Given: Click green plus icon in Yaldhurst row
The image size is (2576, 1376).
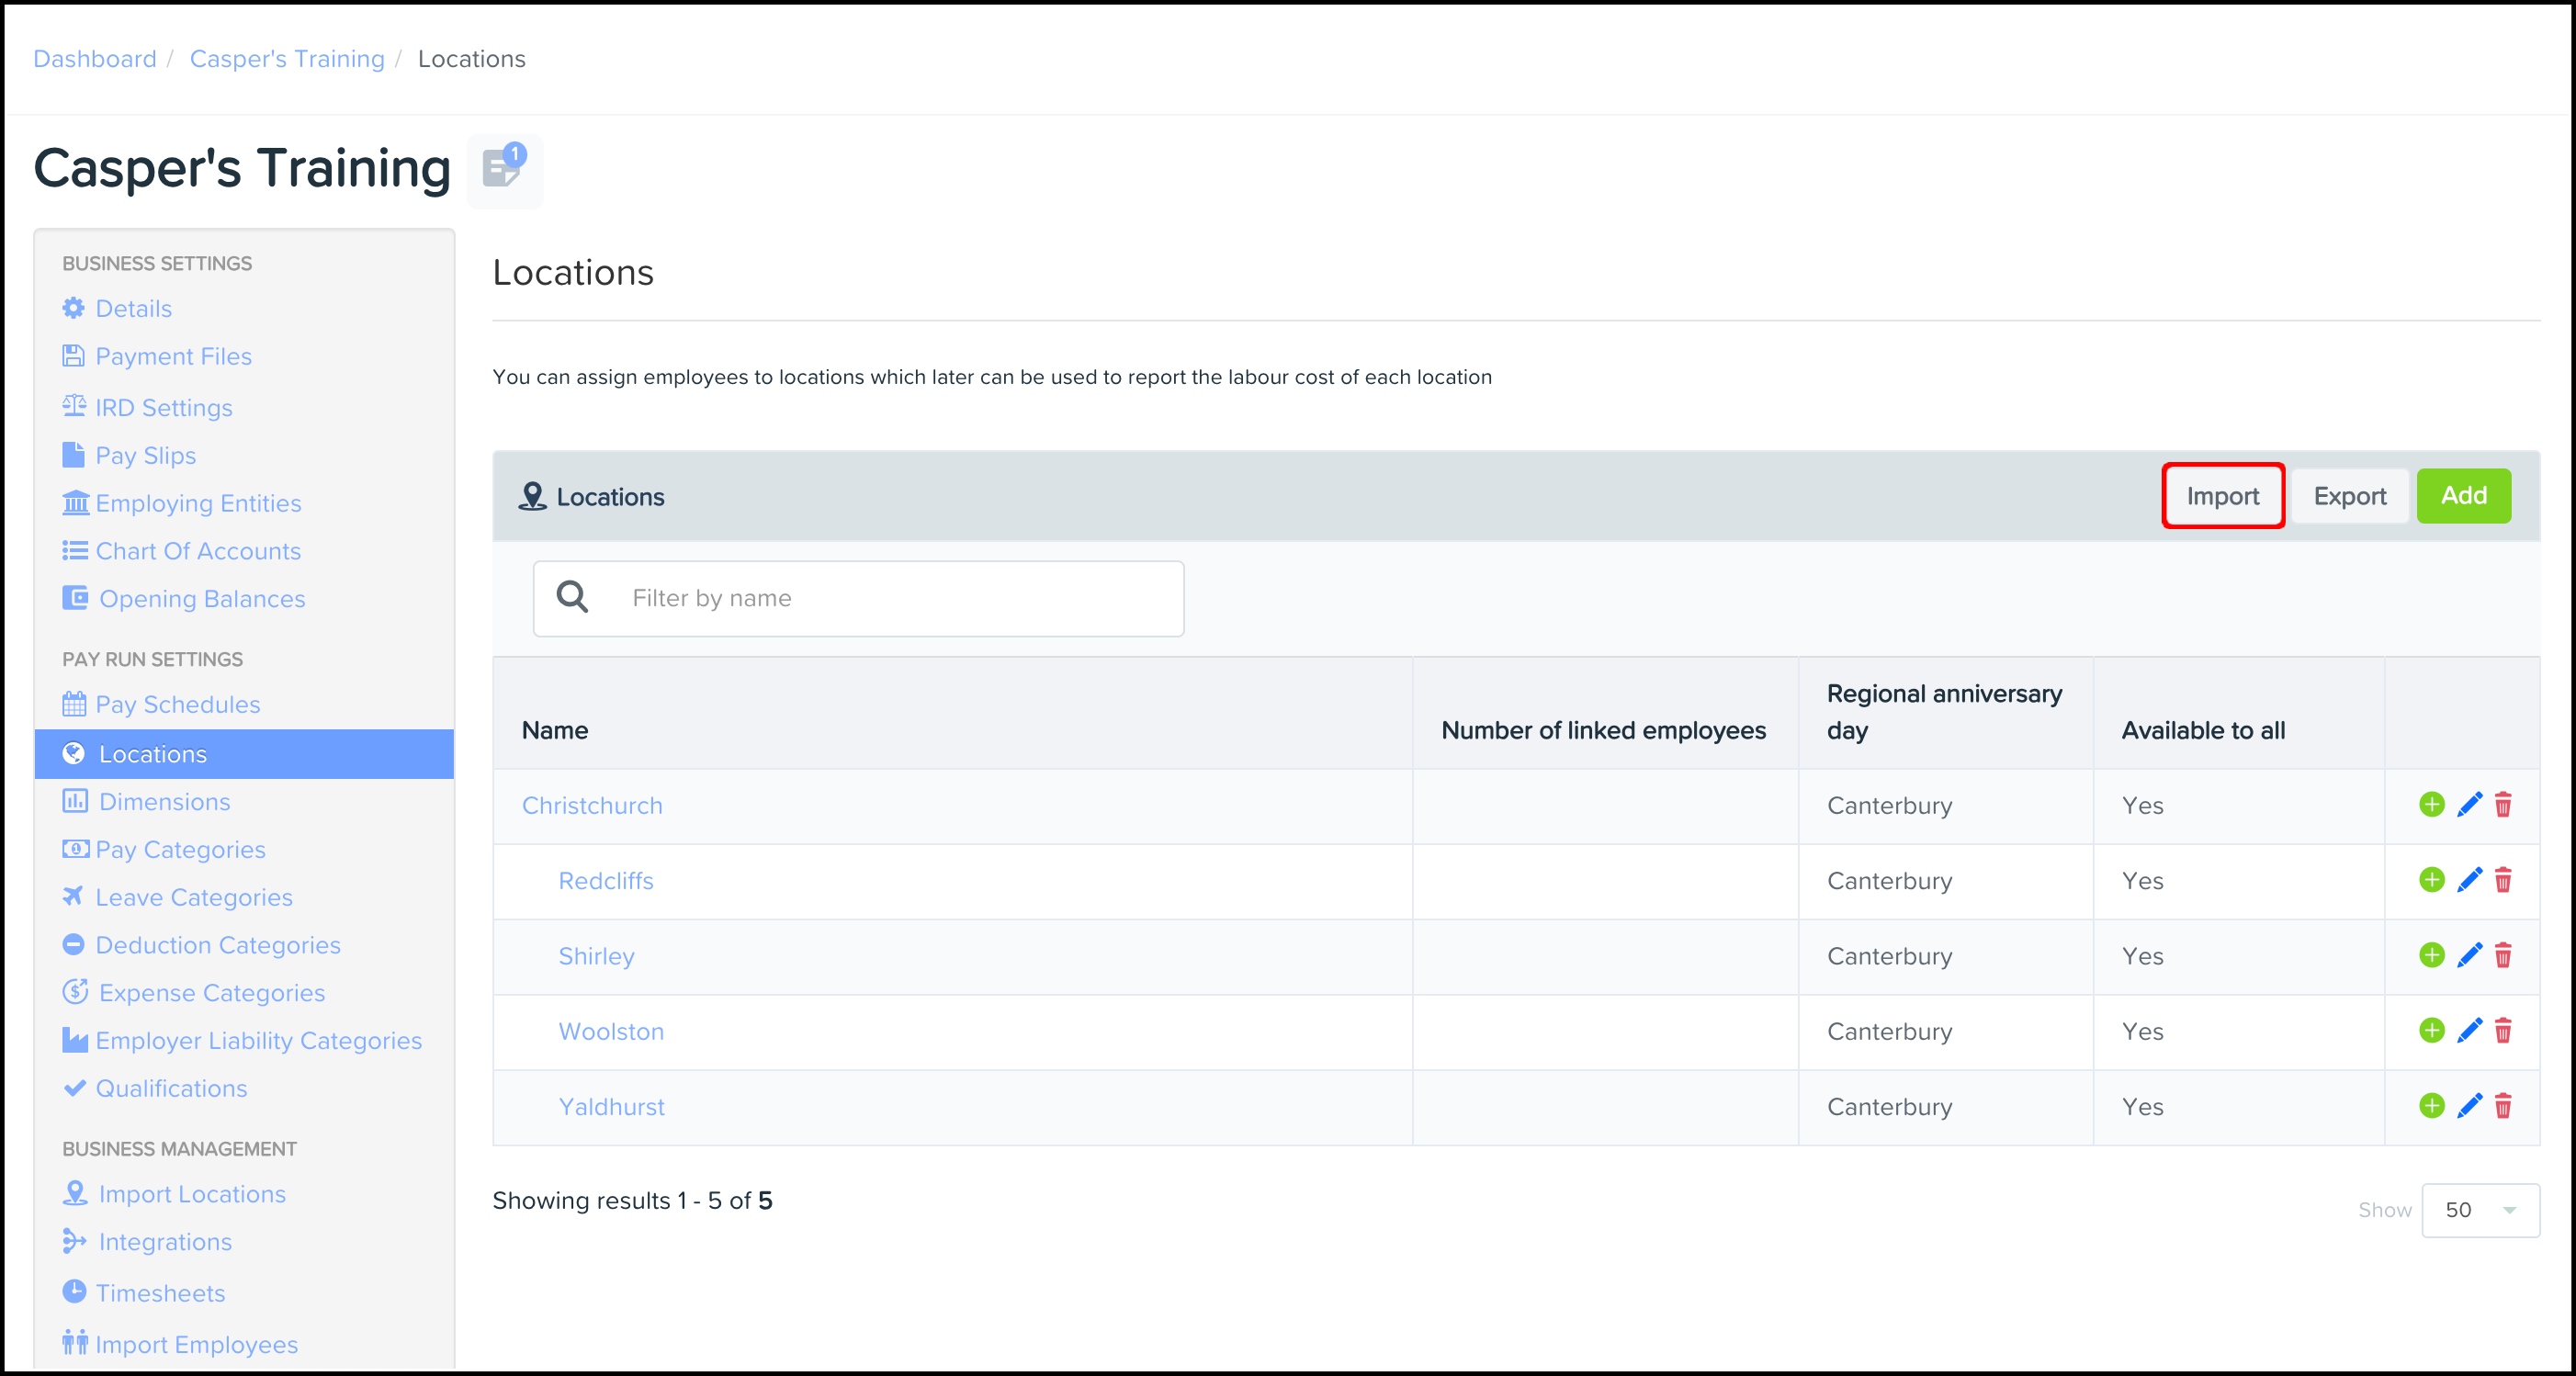Looking at the screenshot, I should point(2431,1106).
